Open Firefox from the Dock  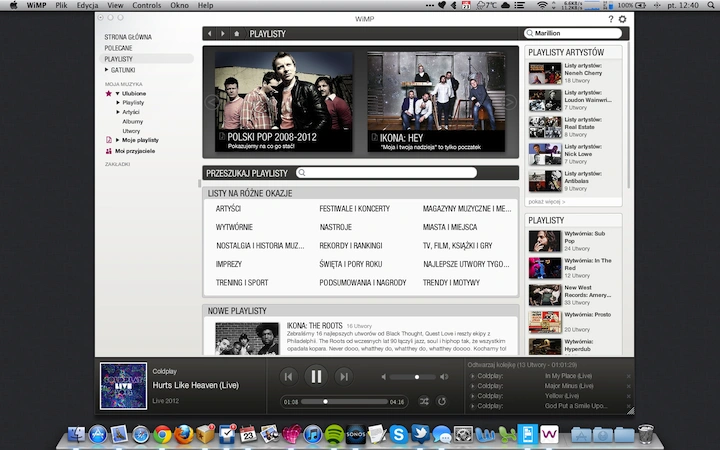[x=184, y=434]
